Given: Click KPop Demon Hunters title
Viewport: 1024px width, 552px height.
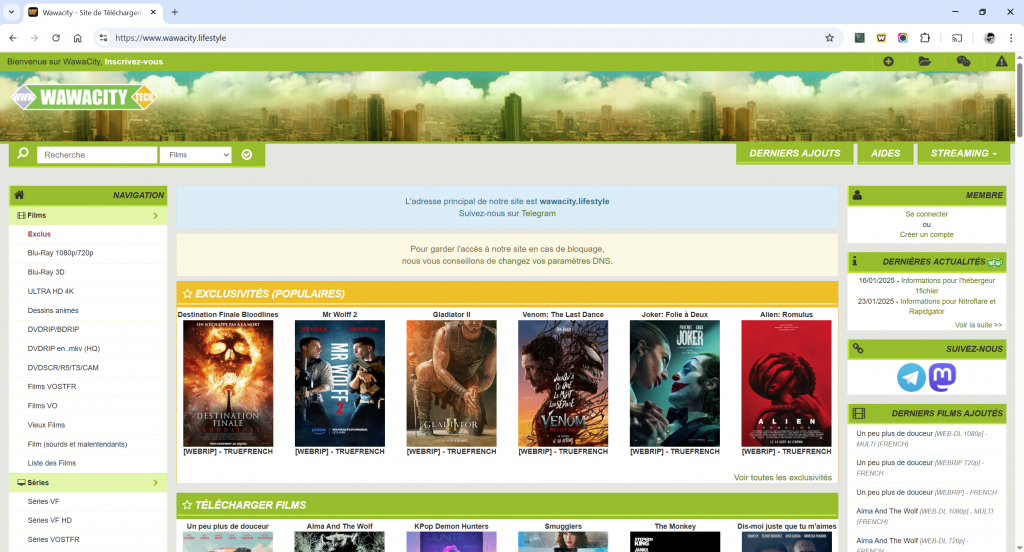Looking at the screenshot, I should [x=451, y=526].
